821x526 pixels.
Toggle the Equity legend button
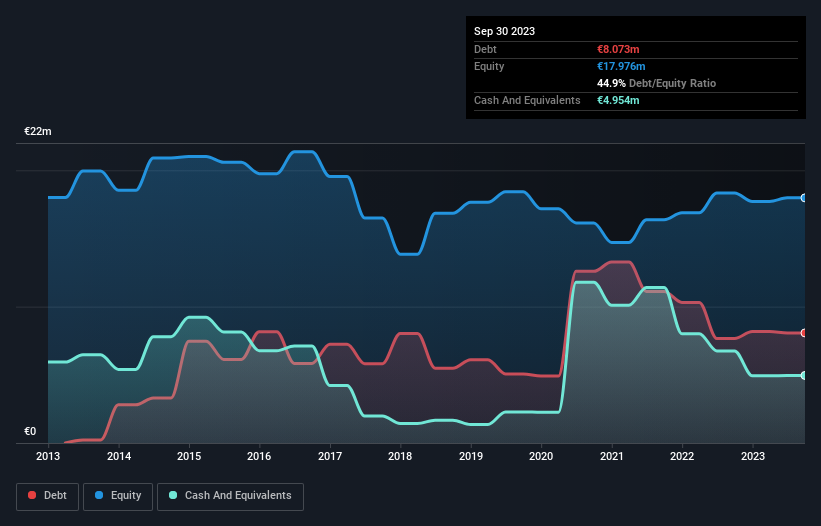118,496
